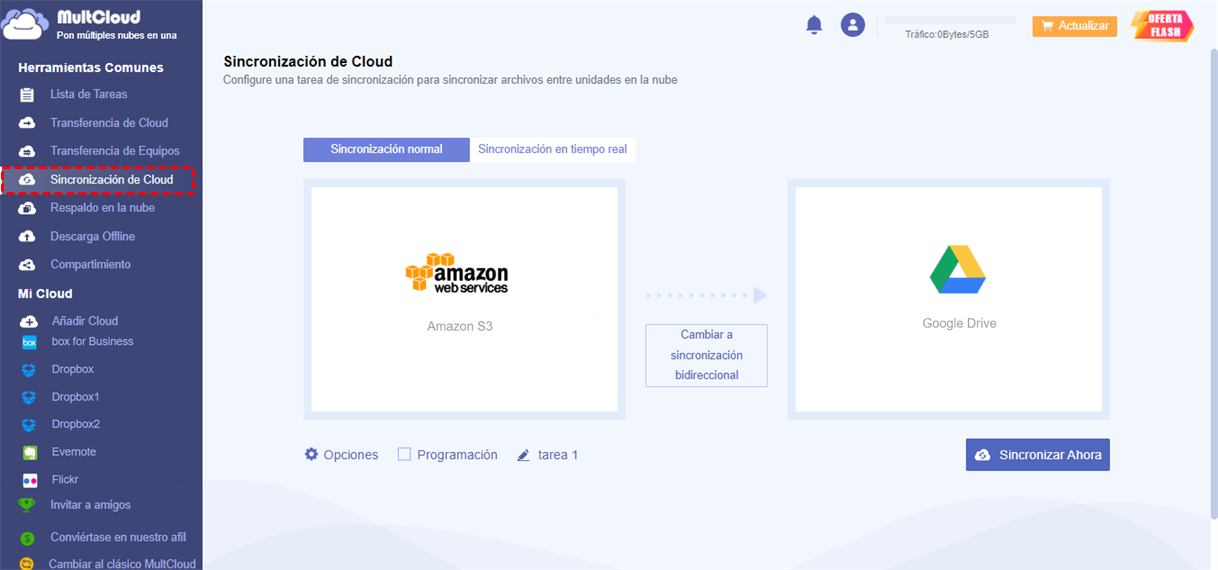
Task: Click the Transferencia de Equipos icon
Action: pos(28,151)
